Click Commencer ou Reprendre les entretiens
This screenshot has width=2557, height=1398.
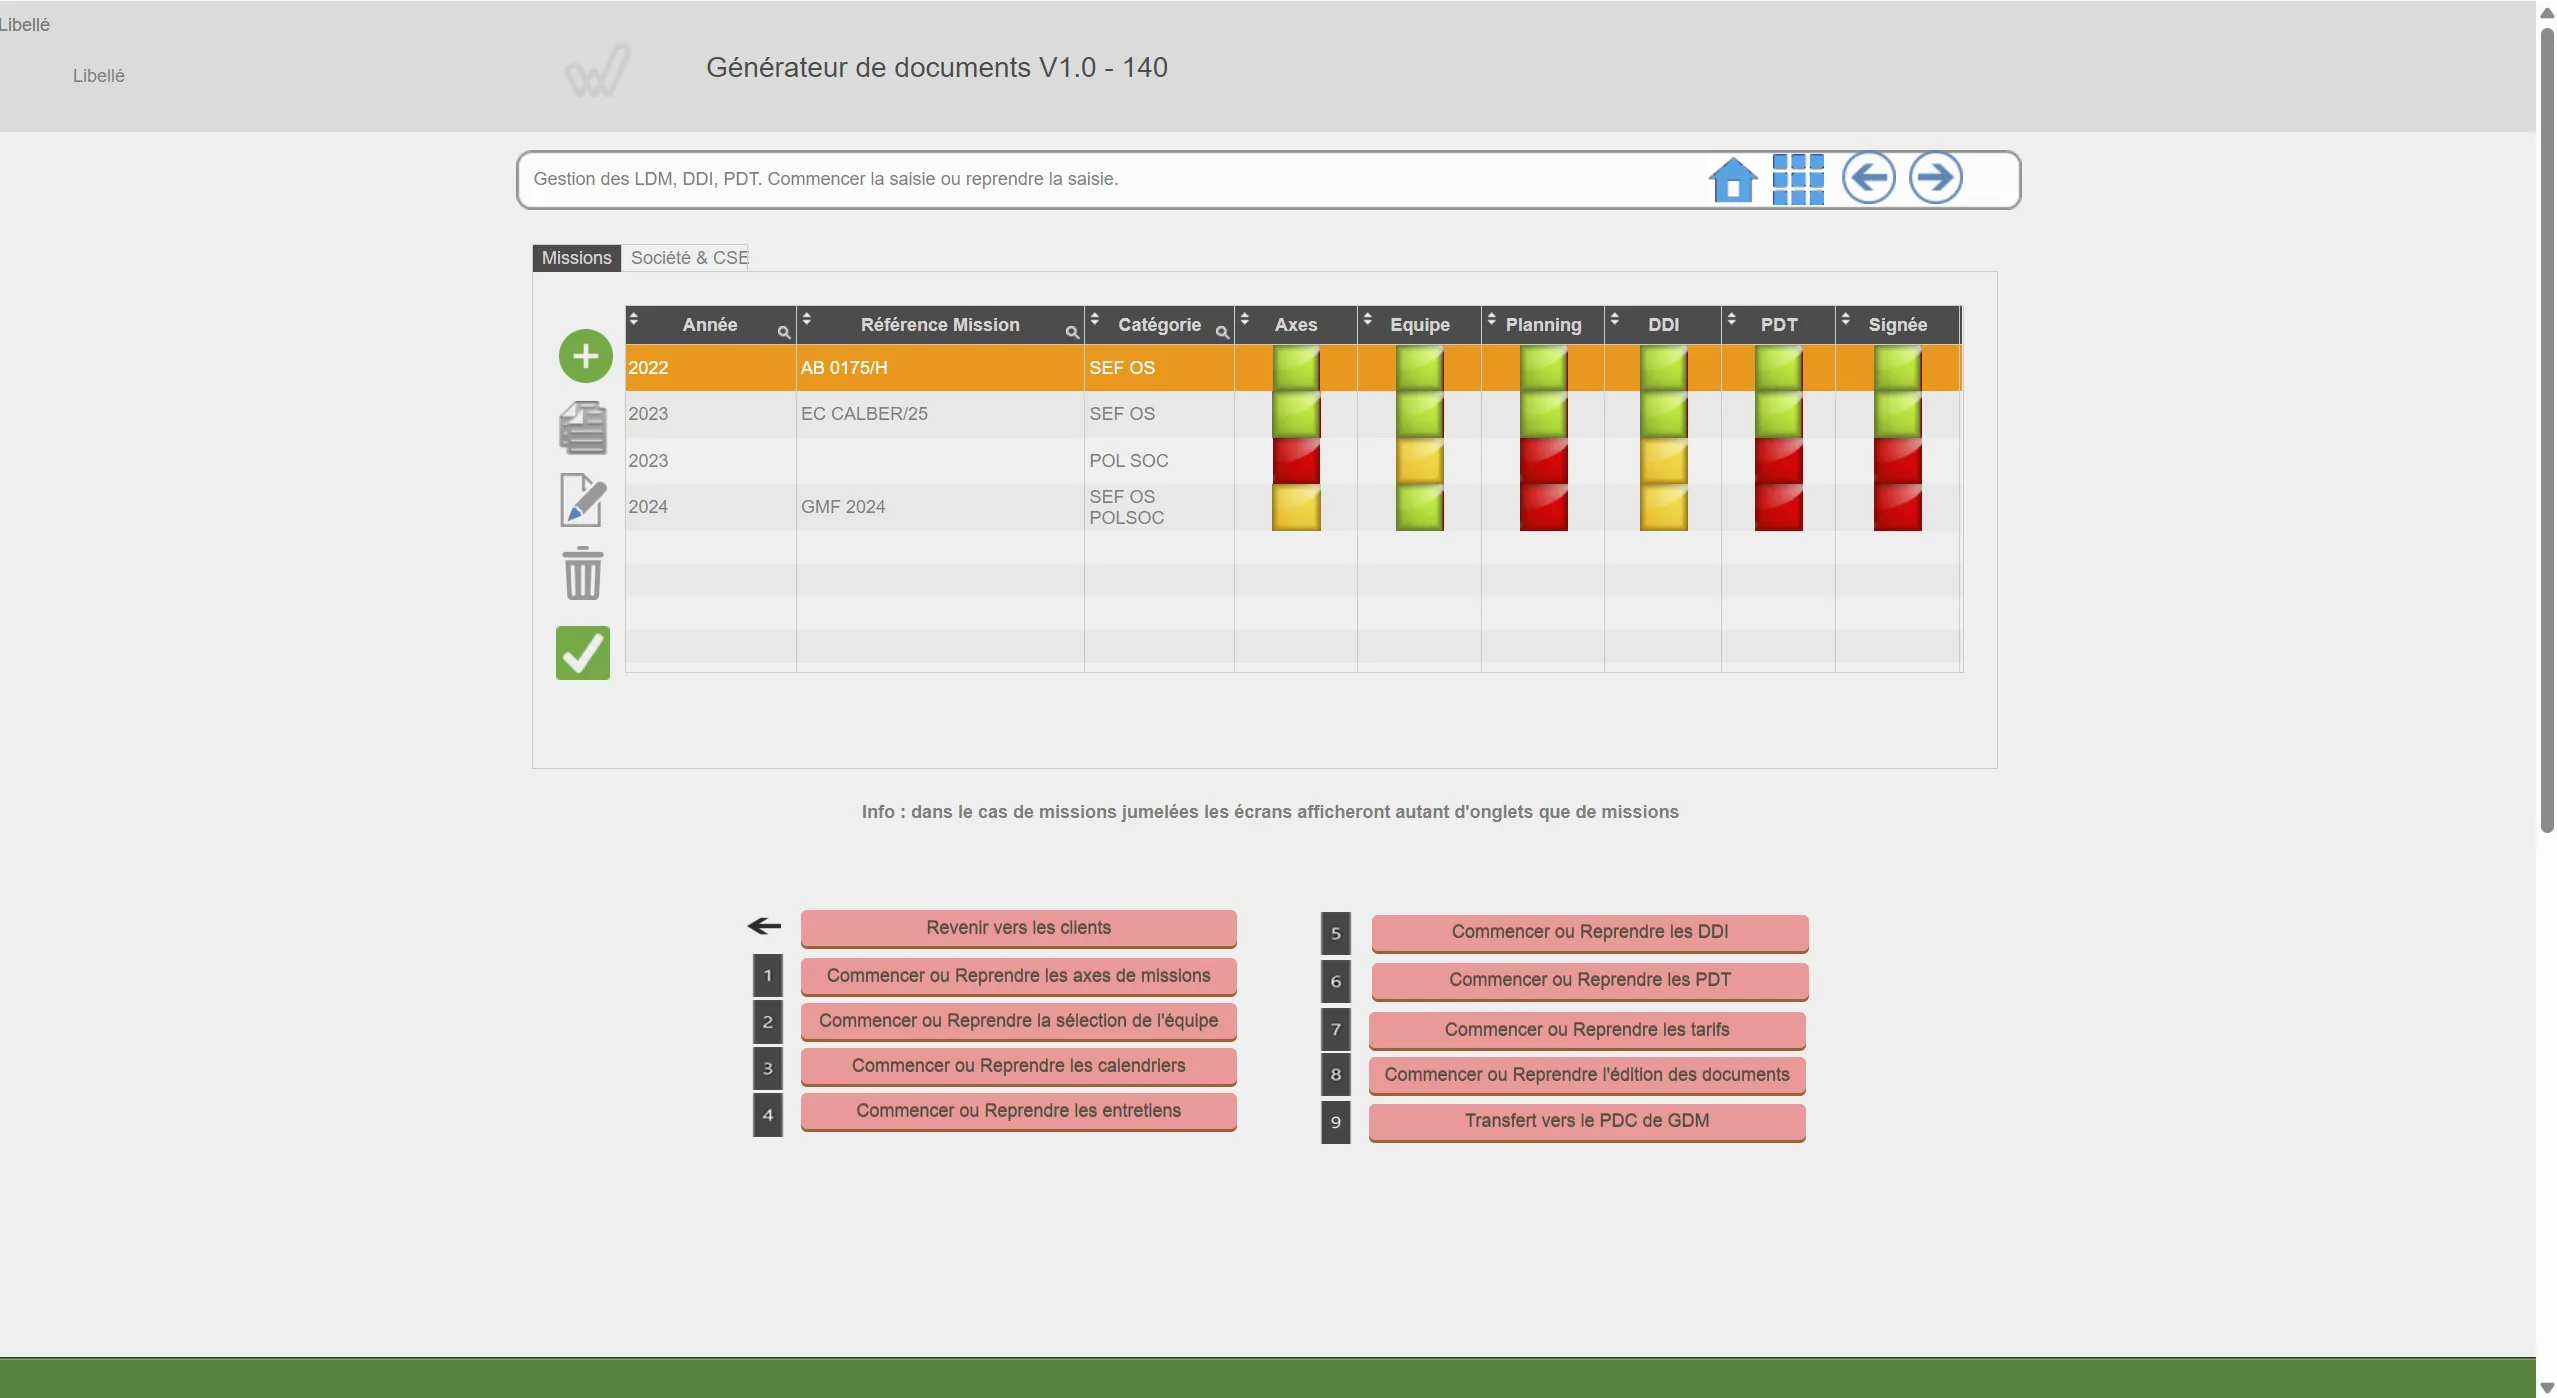[1018, 1111]
